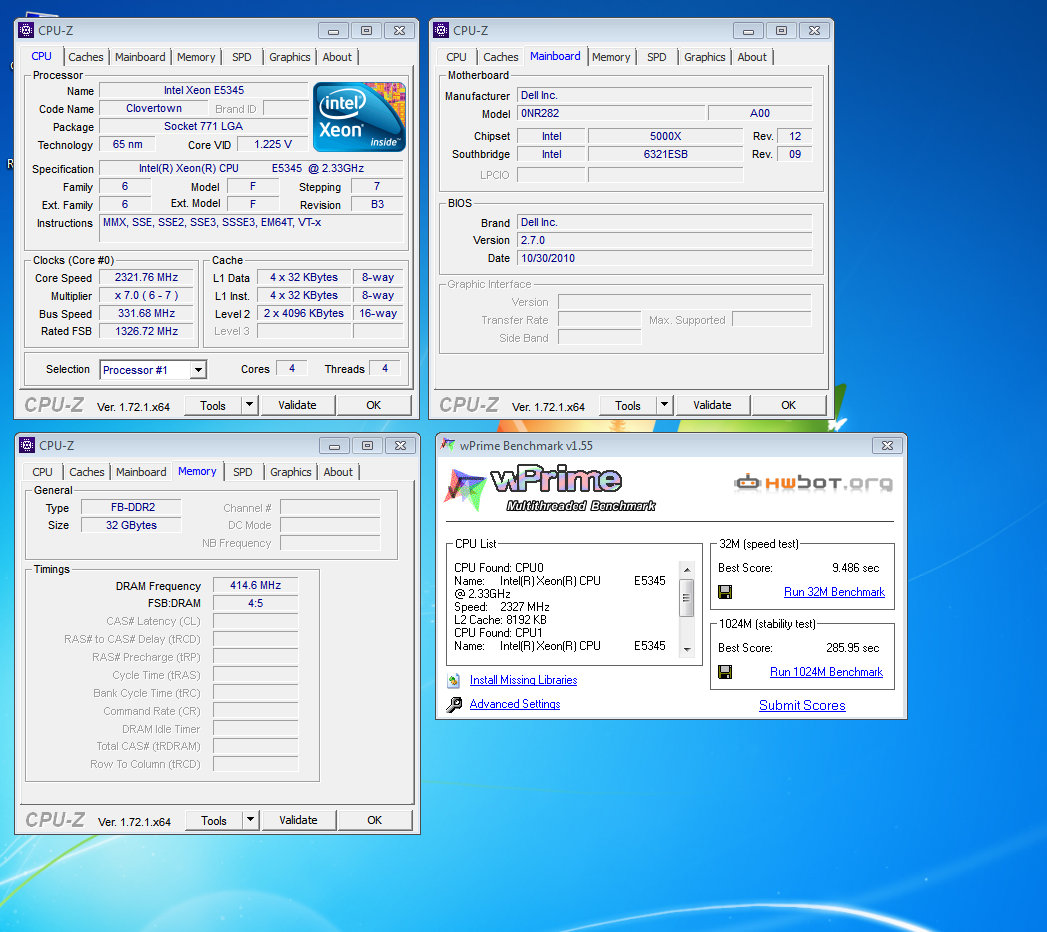The height and width of the screenshot is (932, 1047).
Task: Run the 32M Benchmark
Action: pos(834,592)
